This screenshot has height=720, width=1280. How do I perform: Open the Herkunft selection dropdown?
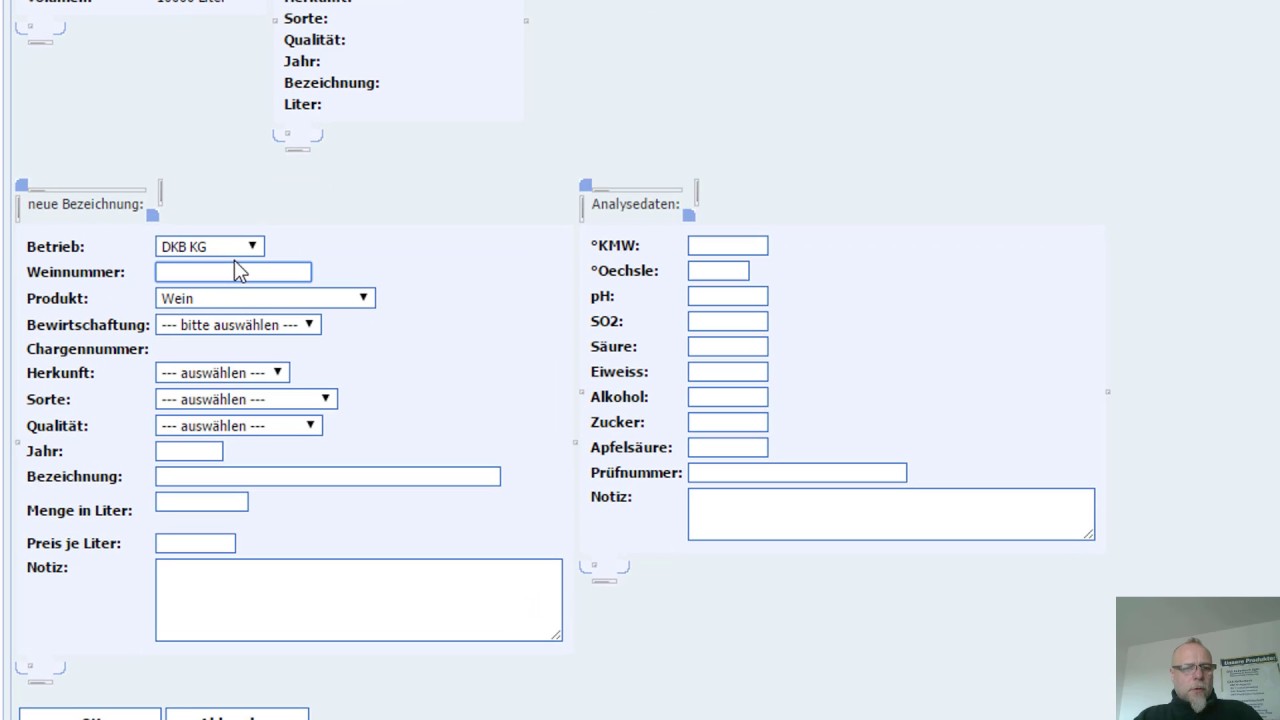coord(222,372)
